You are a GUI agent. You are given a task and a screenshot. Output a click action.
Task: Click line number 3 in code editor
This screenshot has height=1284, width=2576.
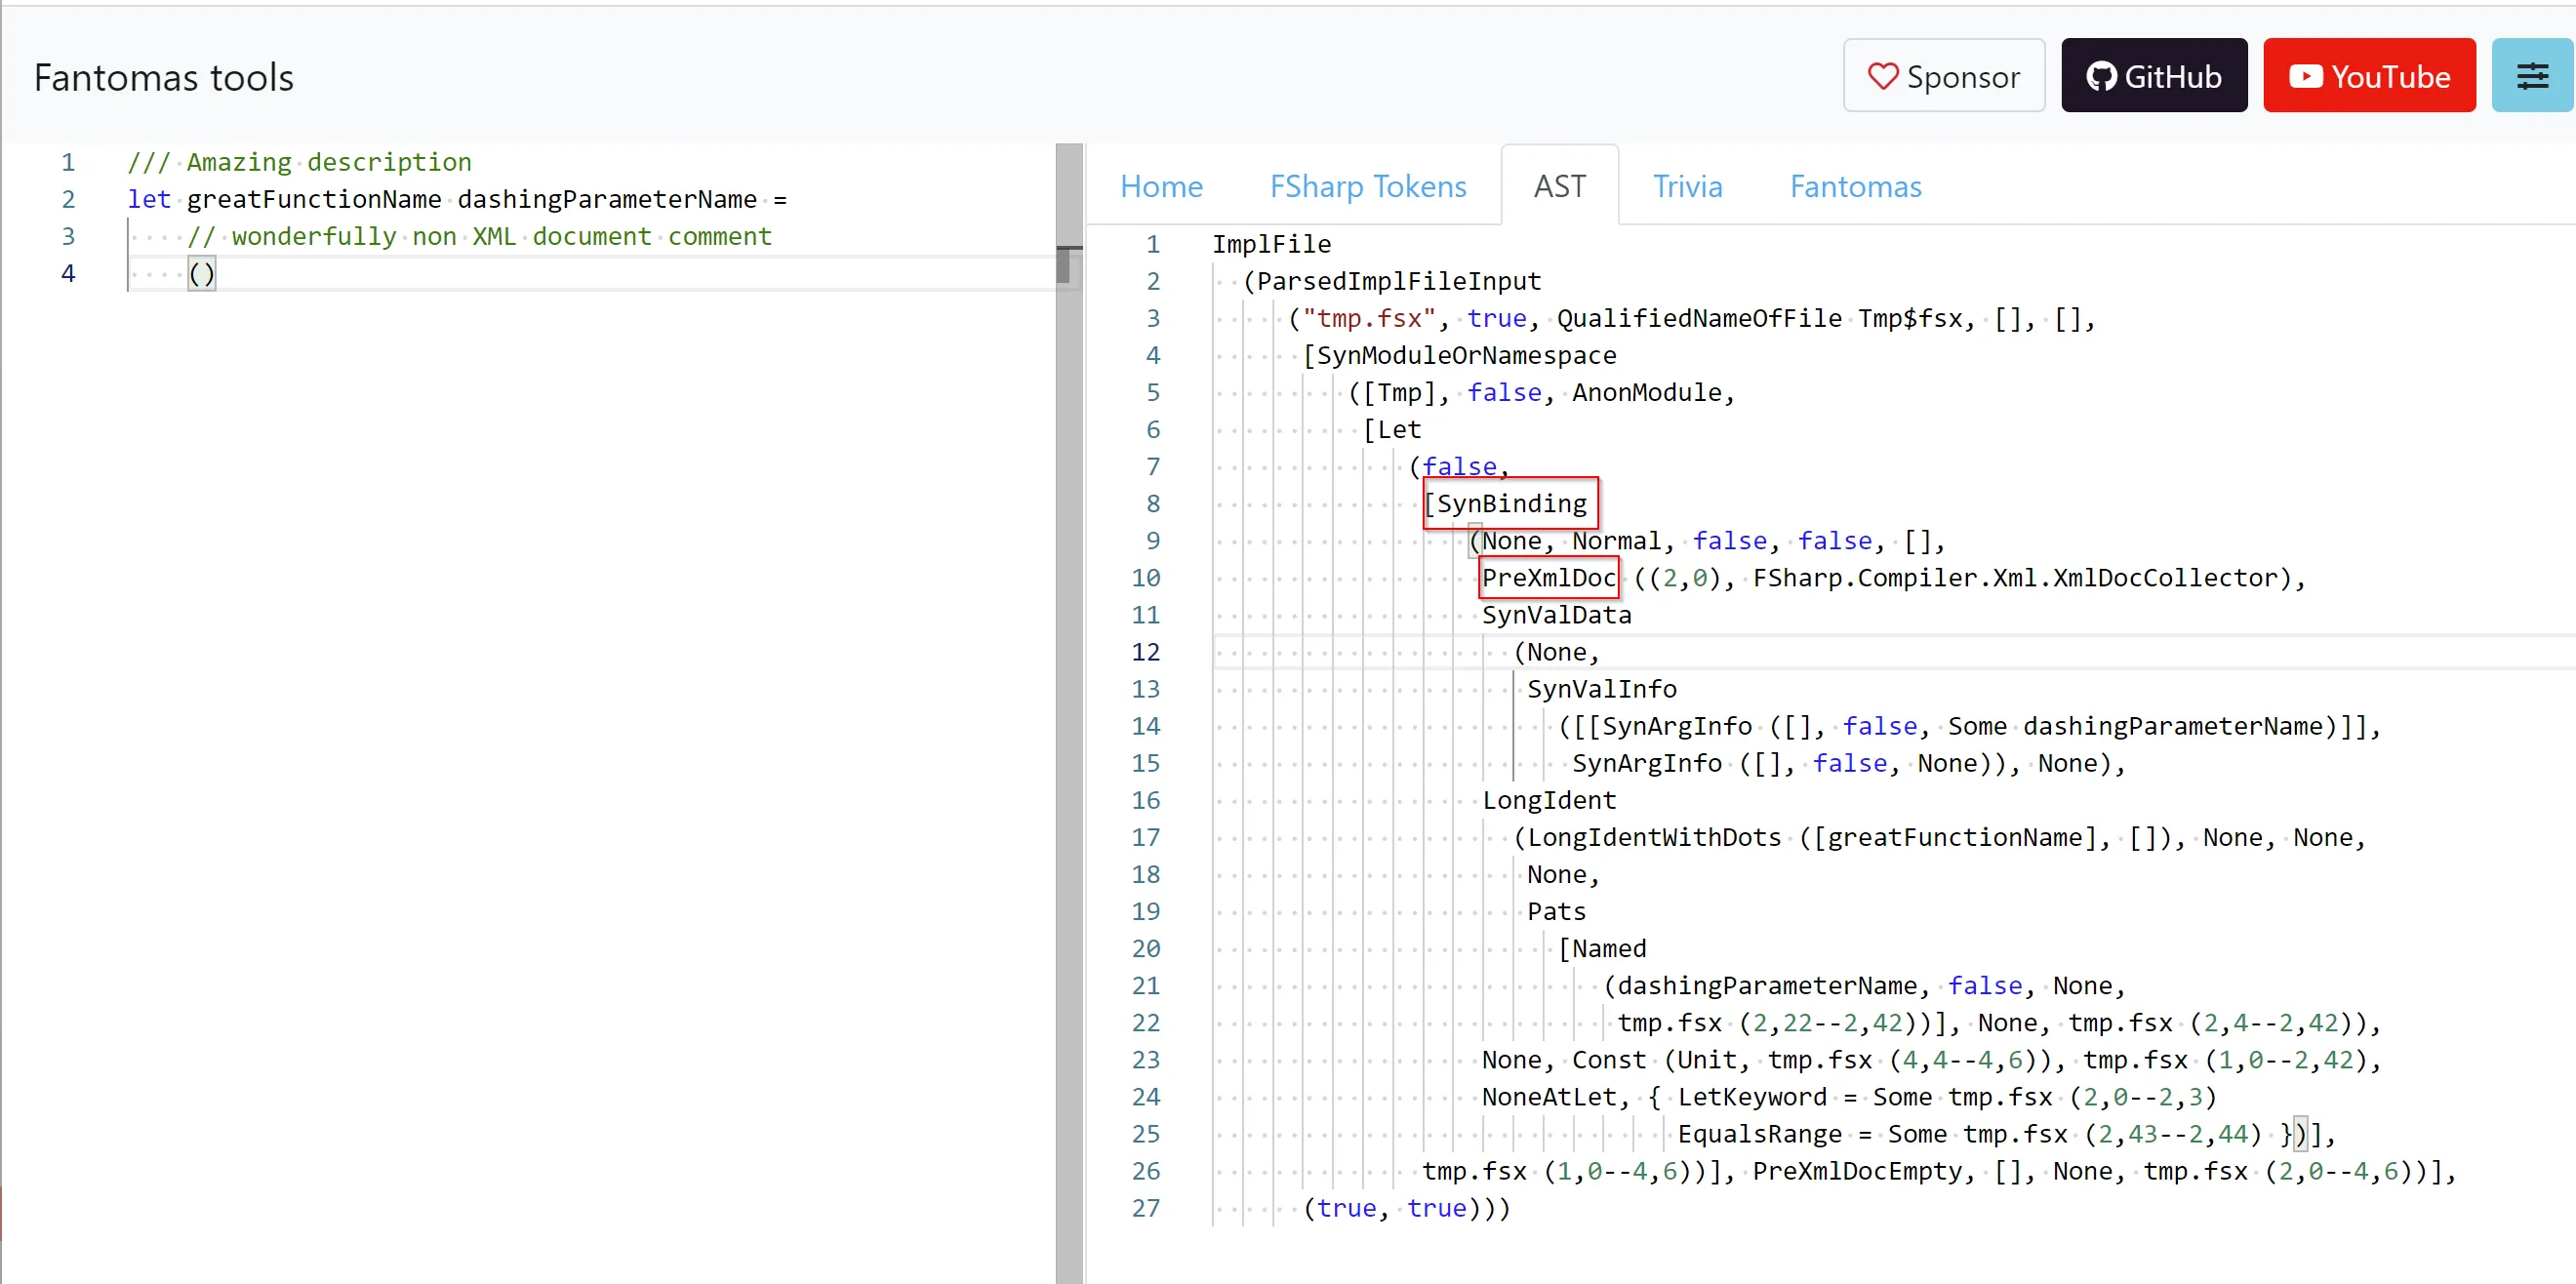68,236
